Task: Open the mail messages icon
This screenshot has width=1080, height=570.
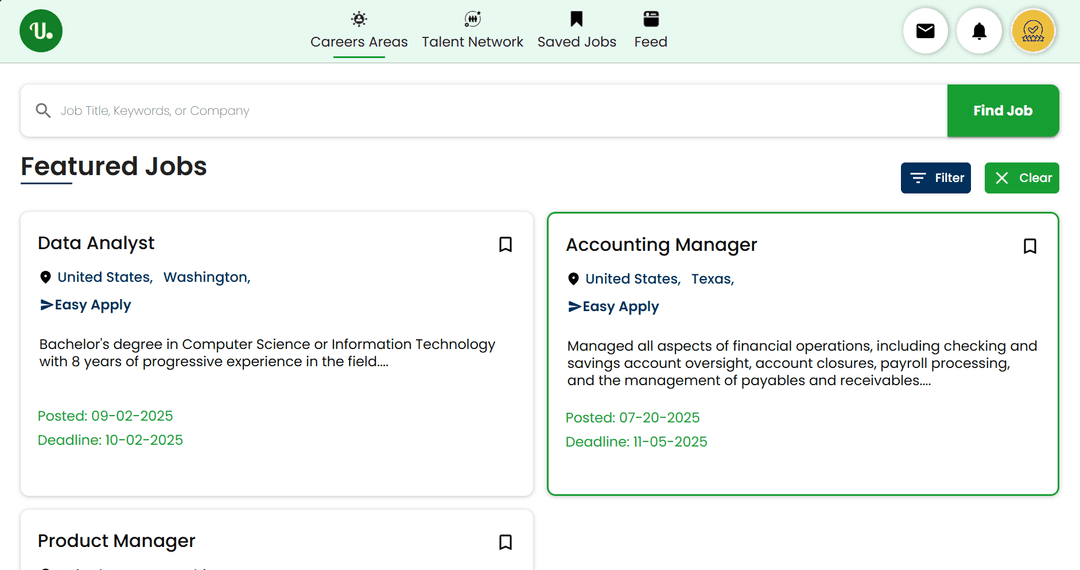Action: click(x=925, y=31)
